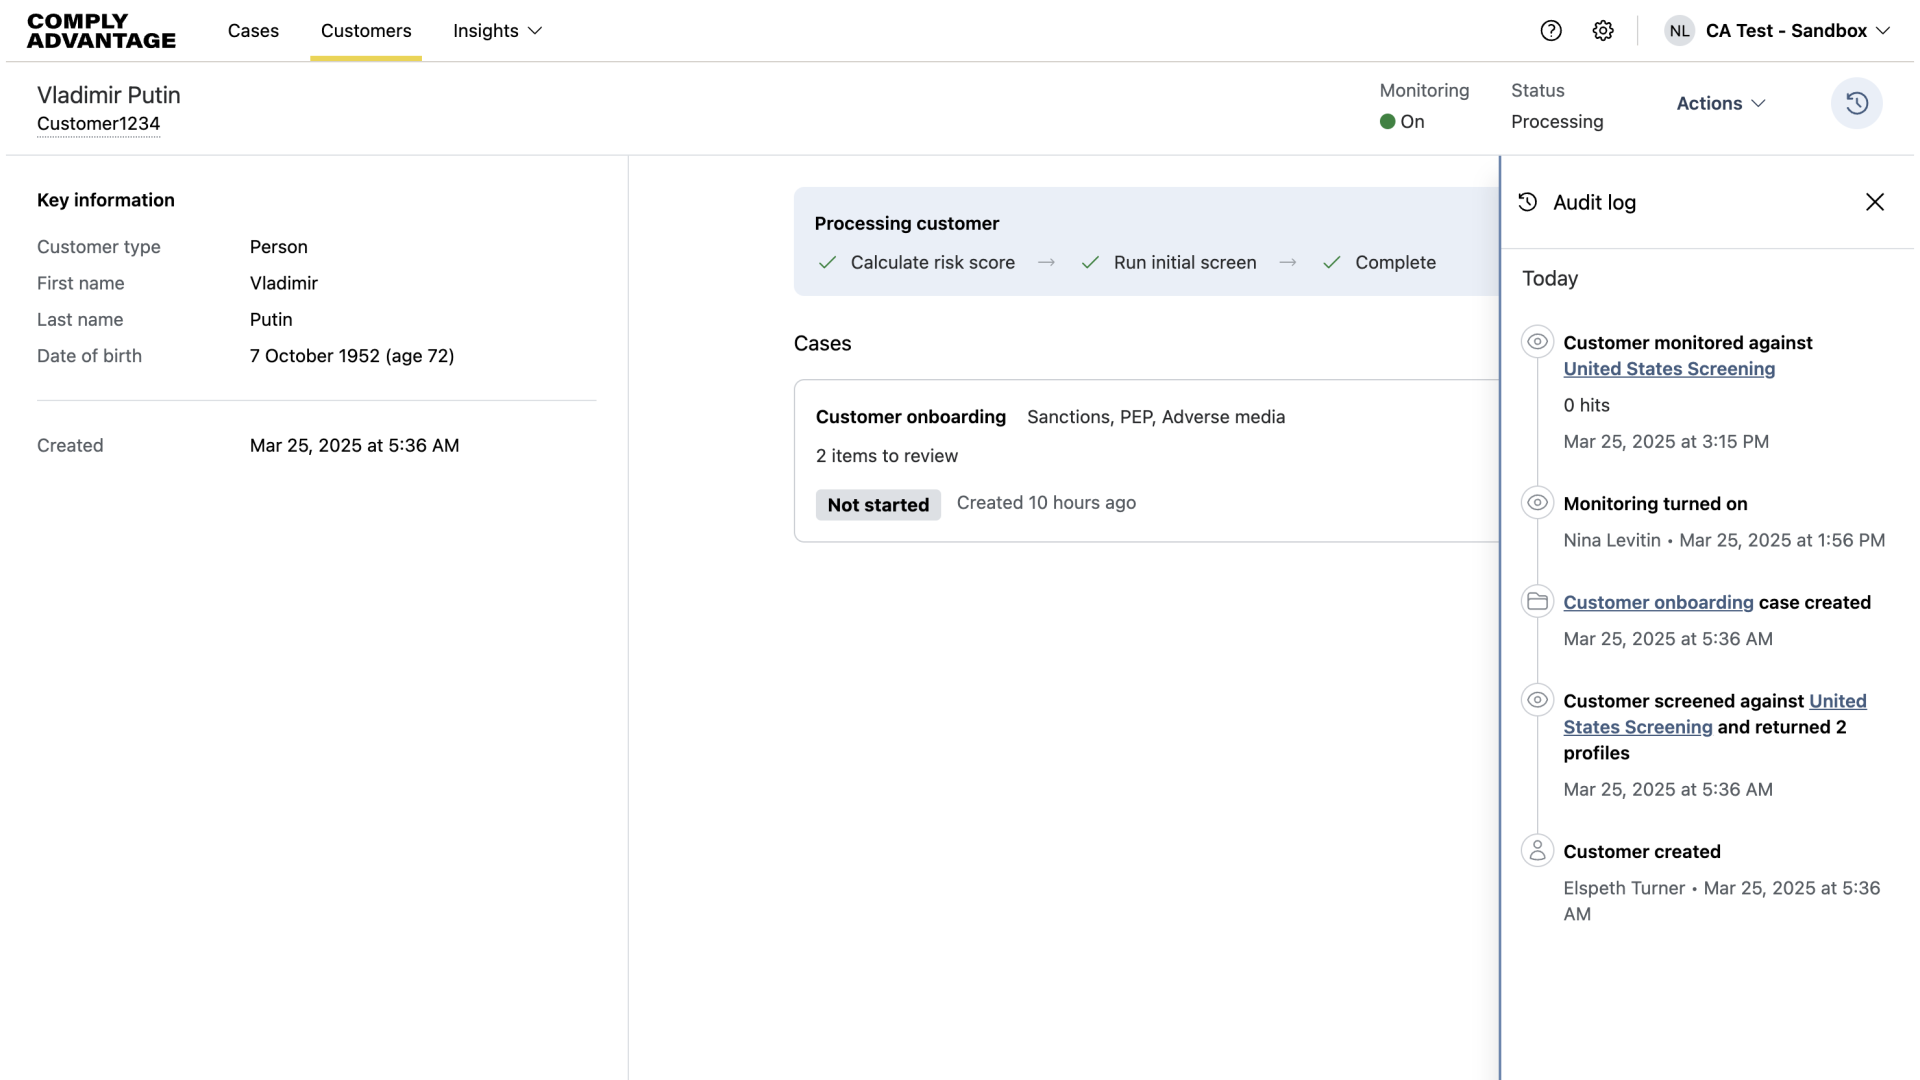Image resolution: width=1920 pixels, height=1080 pixels.
Task: Click the settings gear icon
Action: click(x=1603, y=31)
